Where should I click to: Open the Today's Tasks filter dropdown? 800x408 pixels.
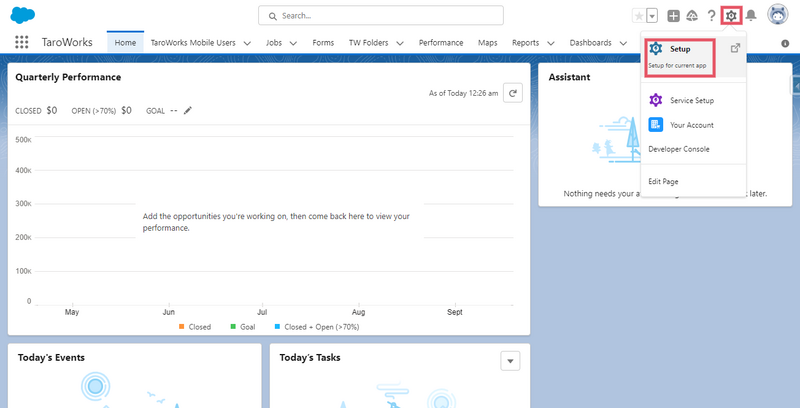click(x=511, y=361)
